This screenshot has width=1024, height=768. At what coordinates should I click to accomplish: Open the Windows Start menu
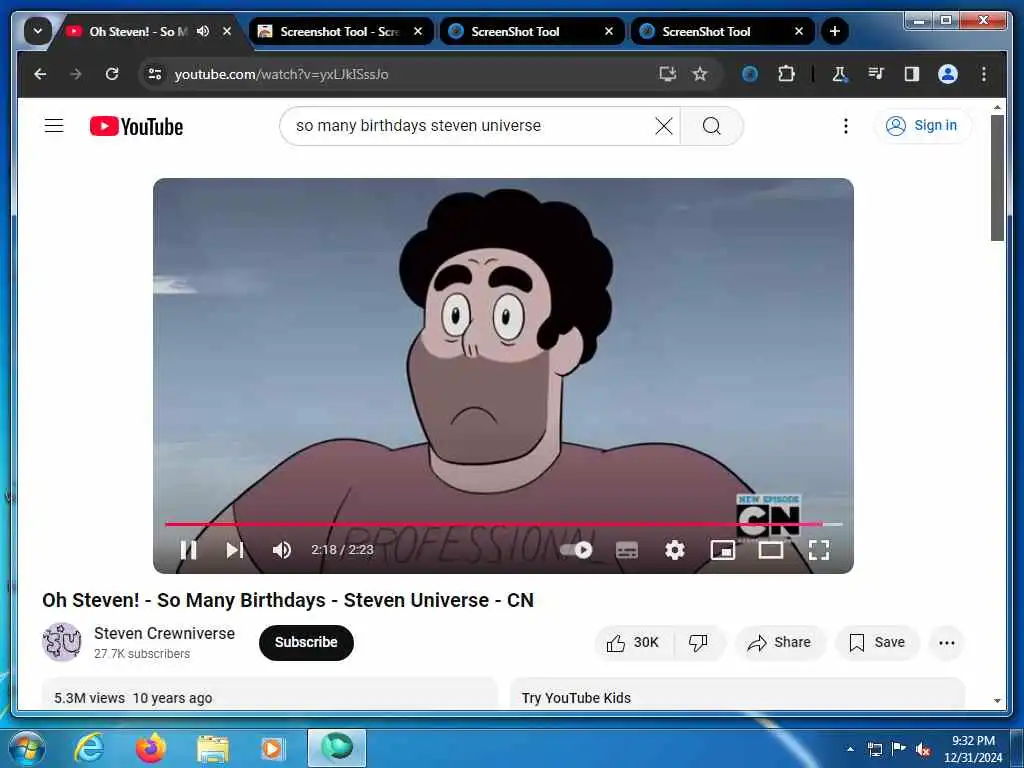point(27,748)
